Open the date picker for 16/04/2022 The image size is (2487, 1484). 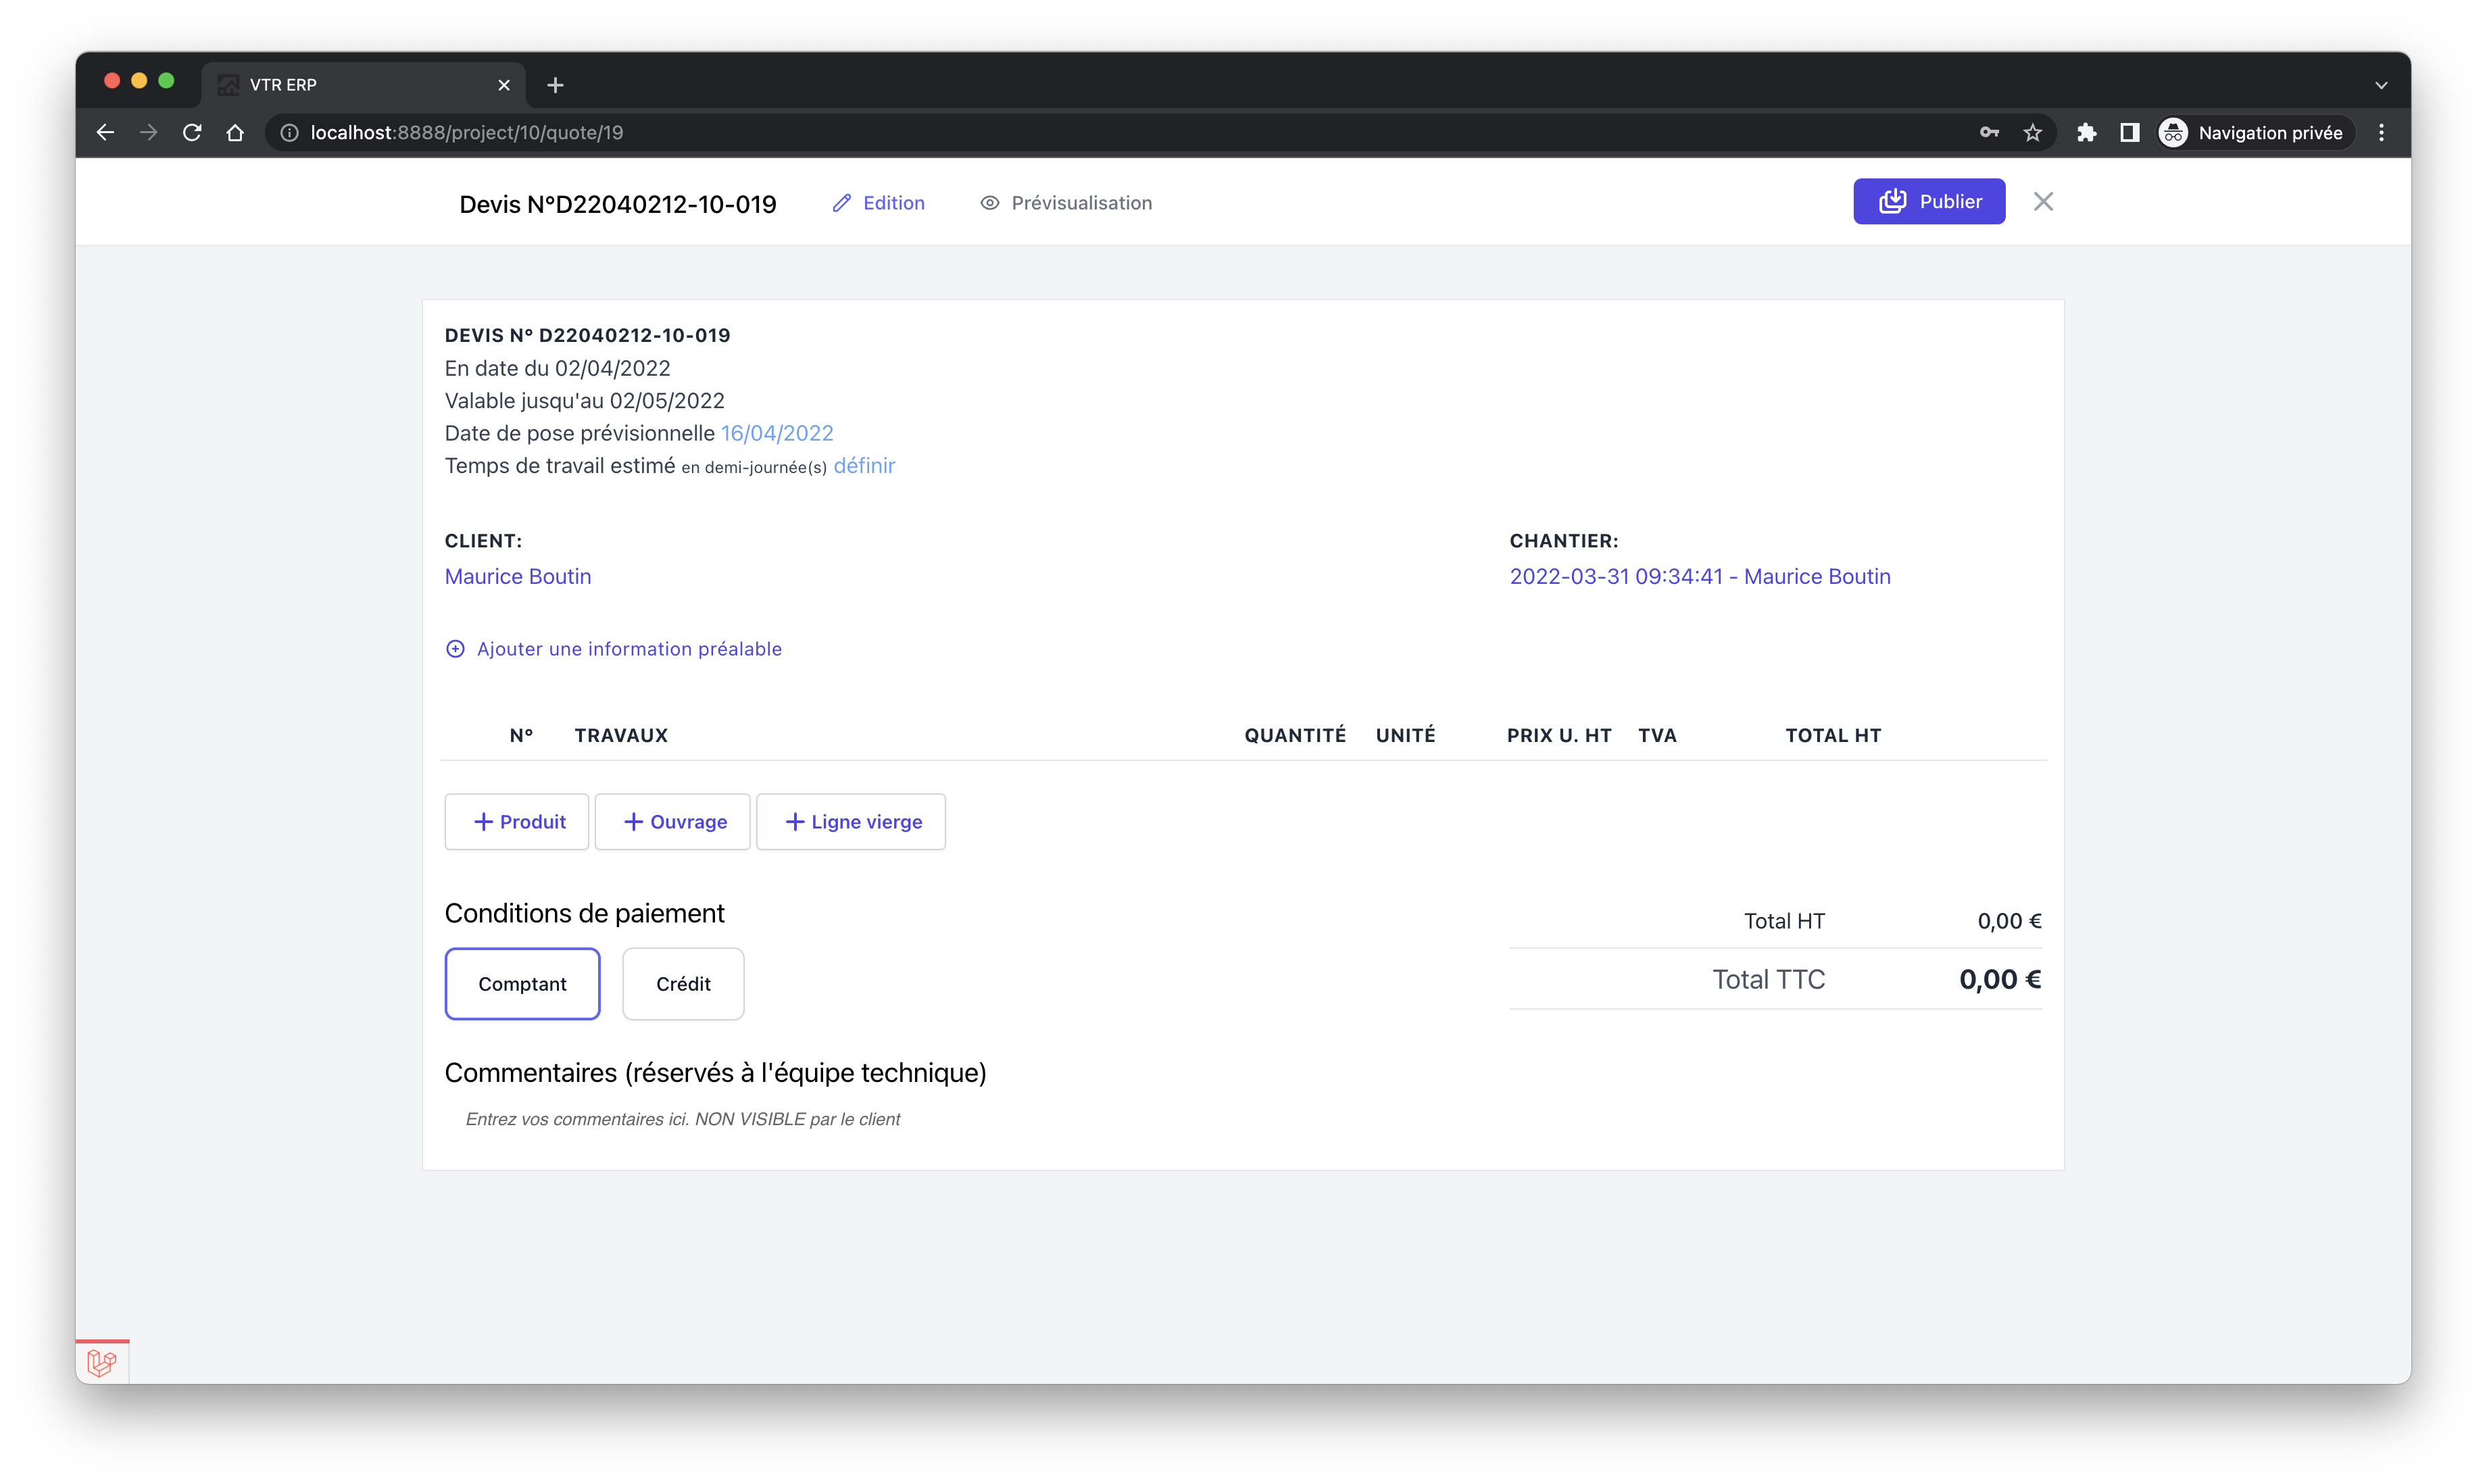click(x=777, y=433)
